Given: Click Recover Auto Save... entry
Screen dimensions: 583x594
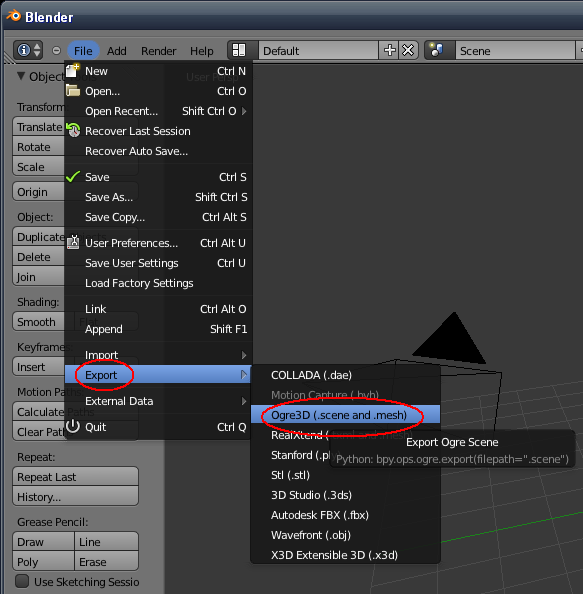Looking at the screenshot, I should 158,151.
